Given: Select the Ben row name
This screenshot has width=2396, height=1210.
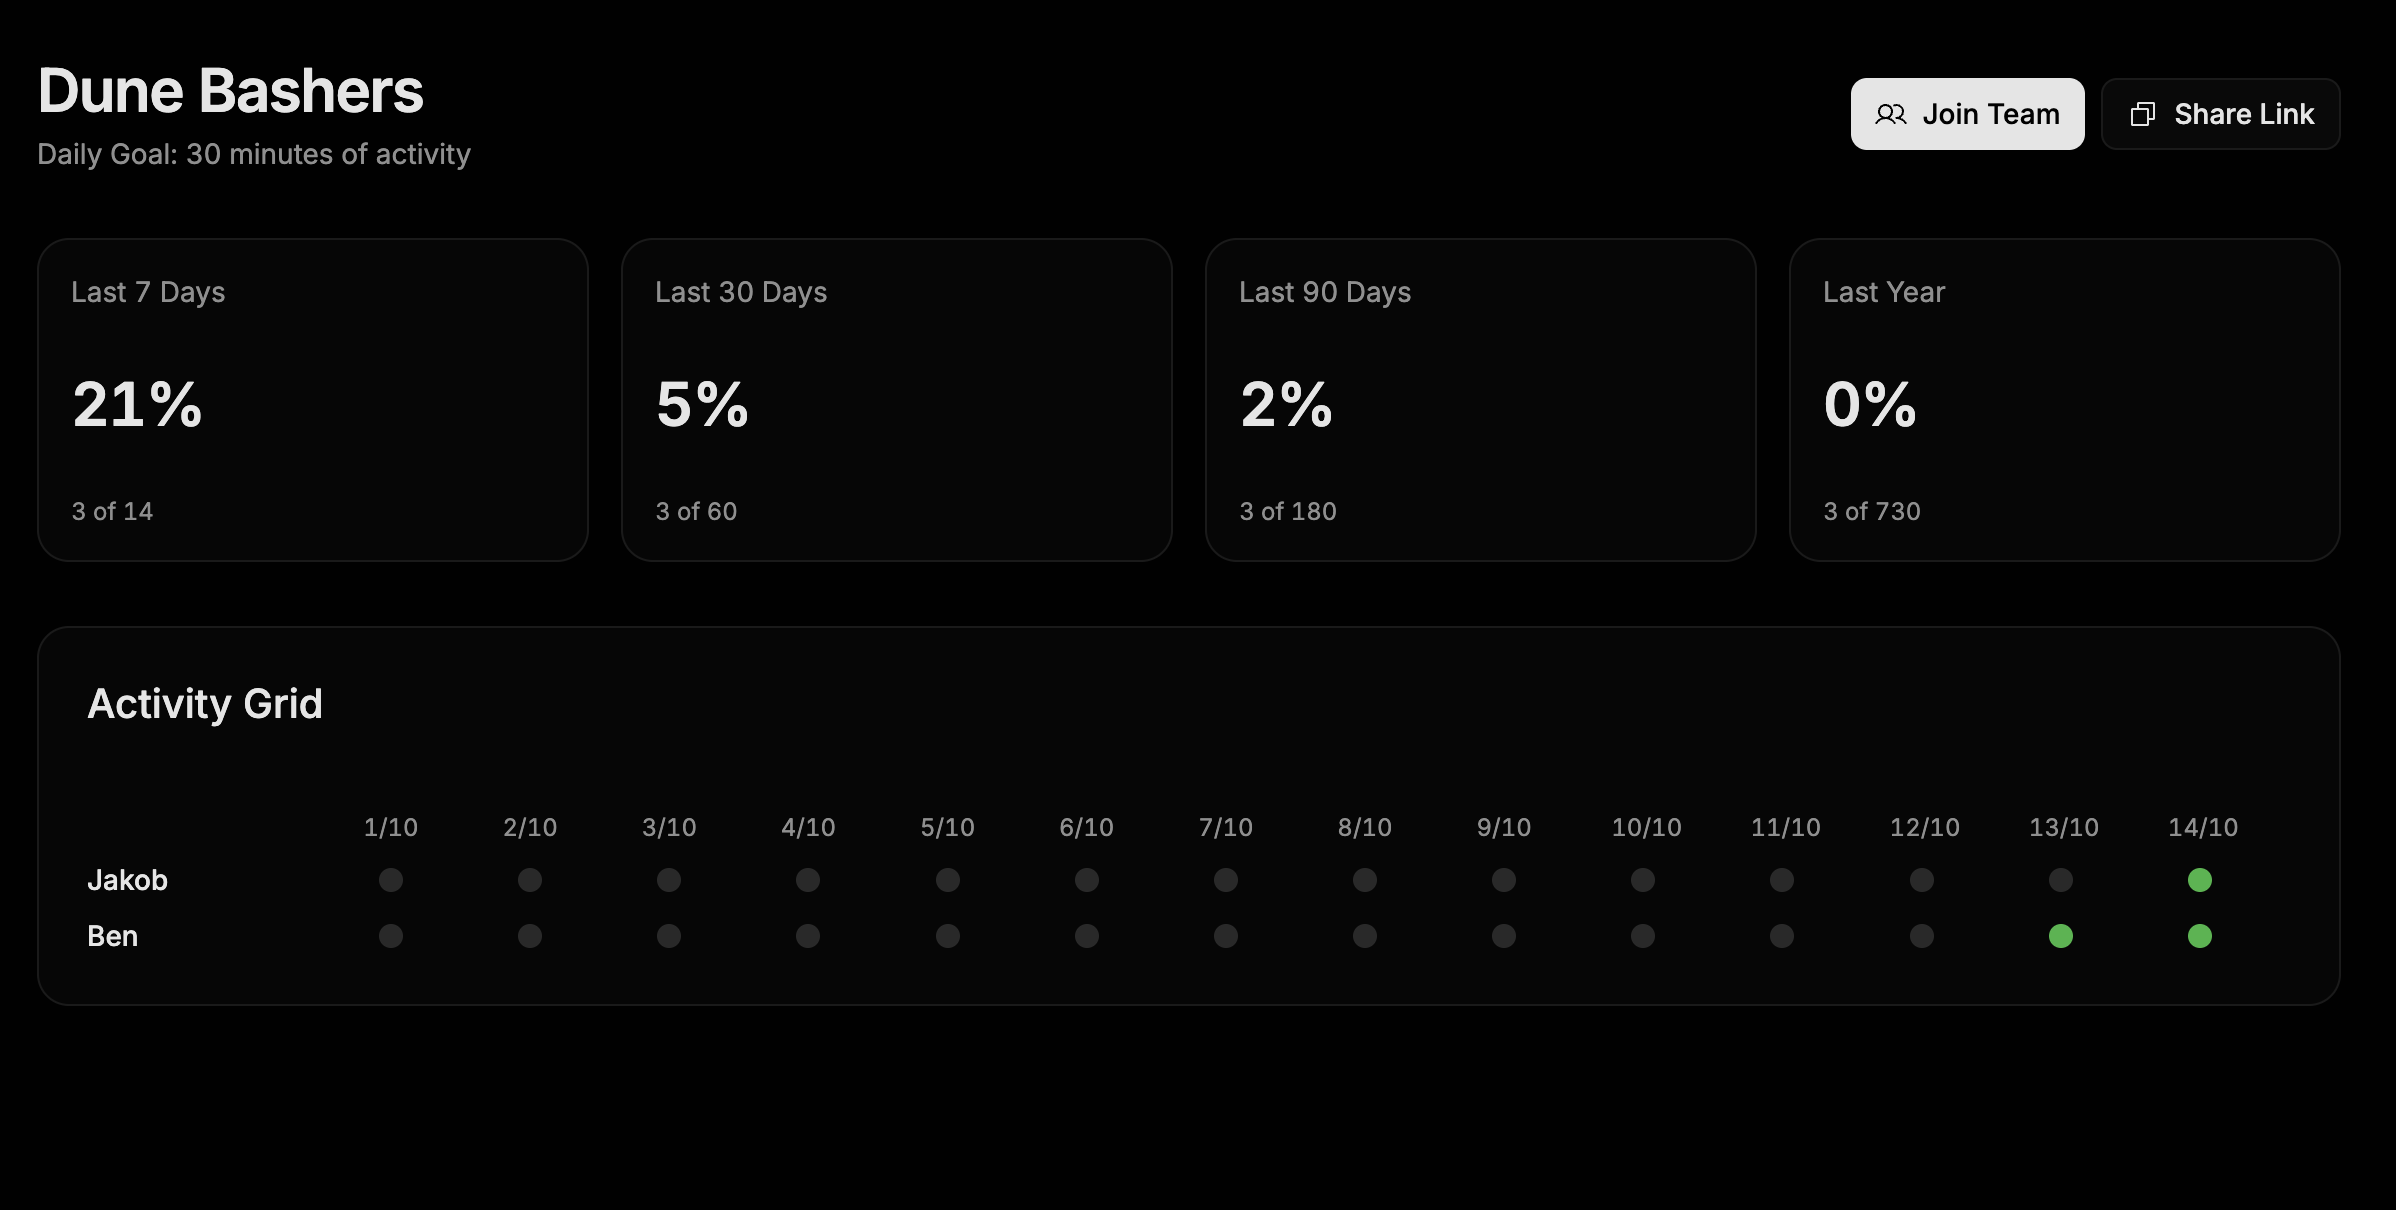Looking at the screenshot, I should click(112, 936).
